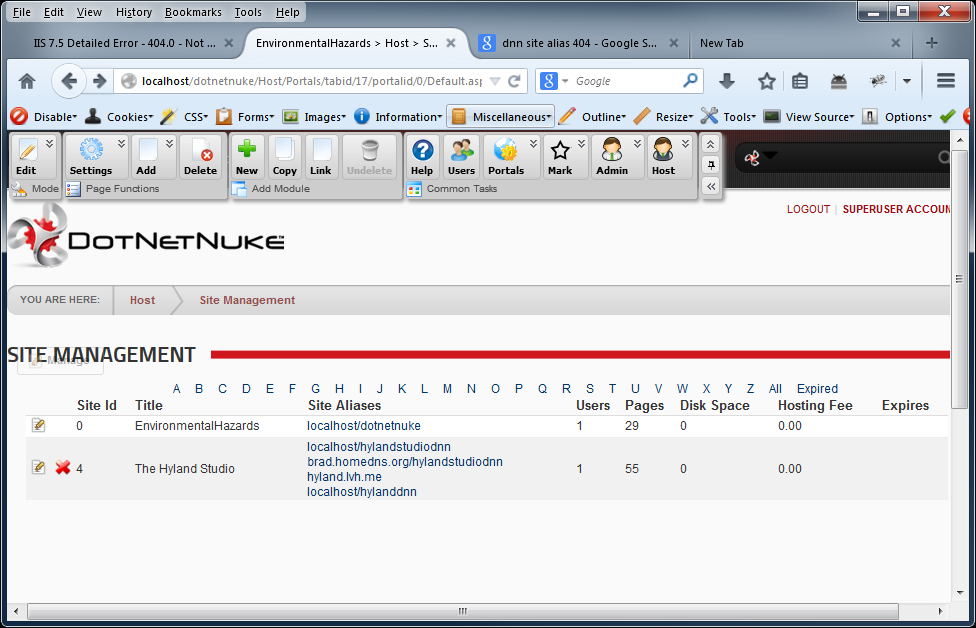Click the LOGOUT link
Viewport: 976px width, 628px height.
(x=808, y=209)
